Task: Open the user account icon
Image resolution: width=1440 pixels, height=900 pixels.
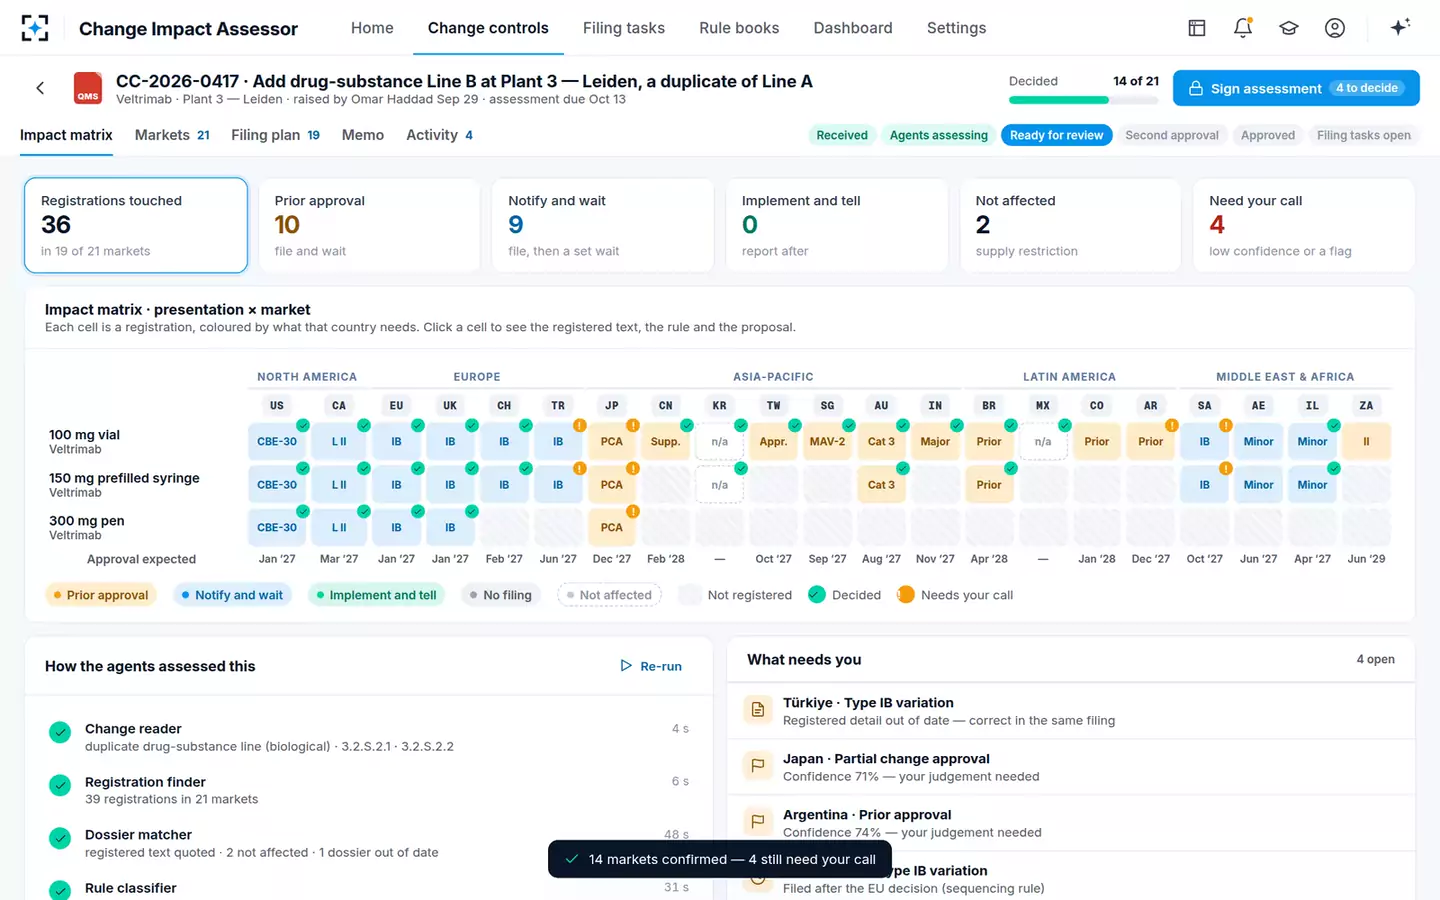Action: (x=1335, y=28)
